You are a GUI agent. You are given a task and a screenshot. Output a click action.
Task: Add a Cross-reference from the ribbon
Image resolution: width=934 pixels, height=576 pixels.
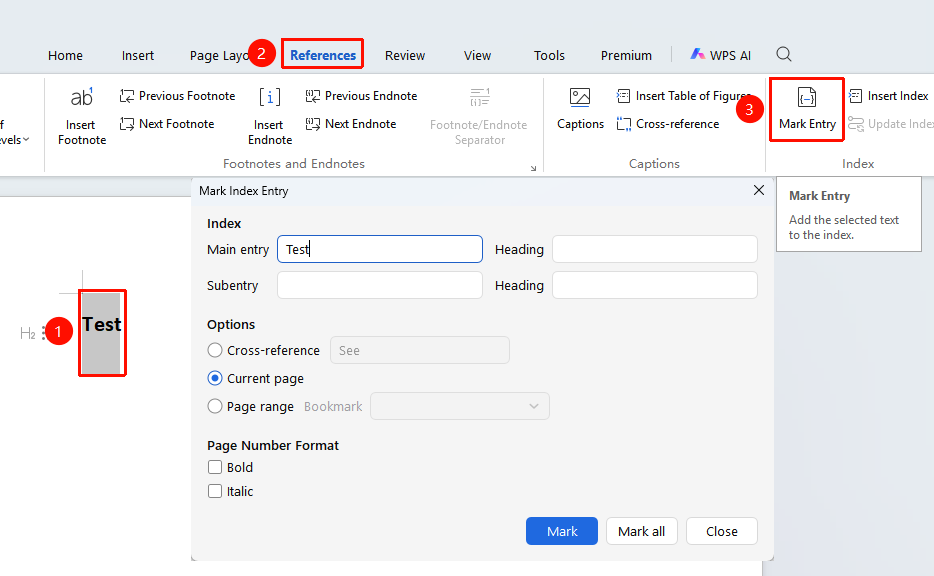tap(668, 124)
